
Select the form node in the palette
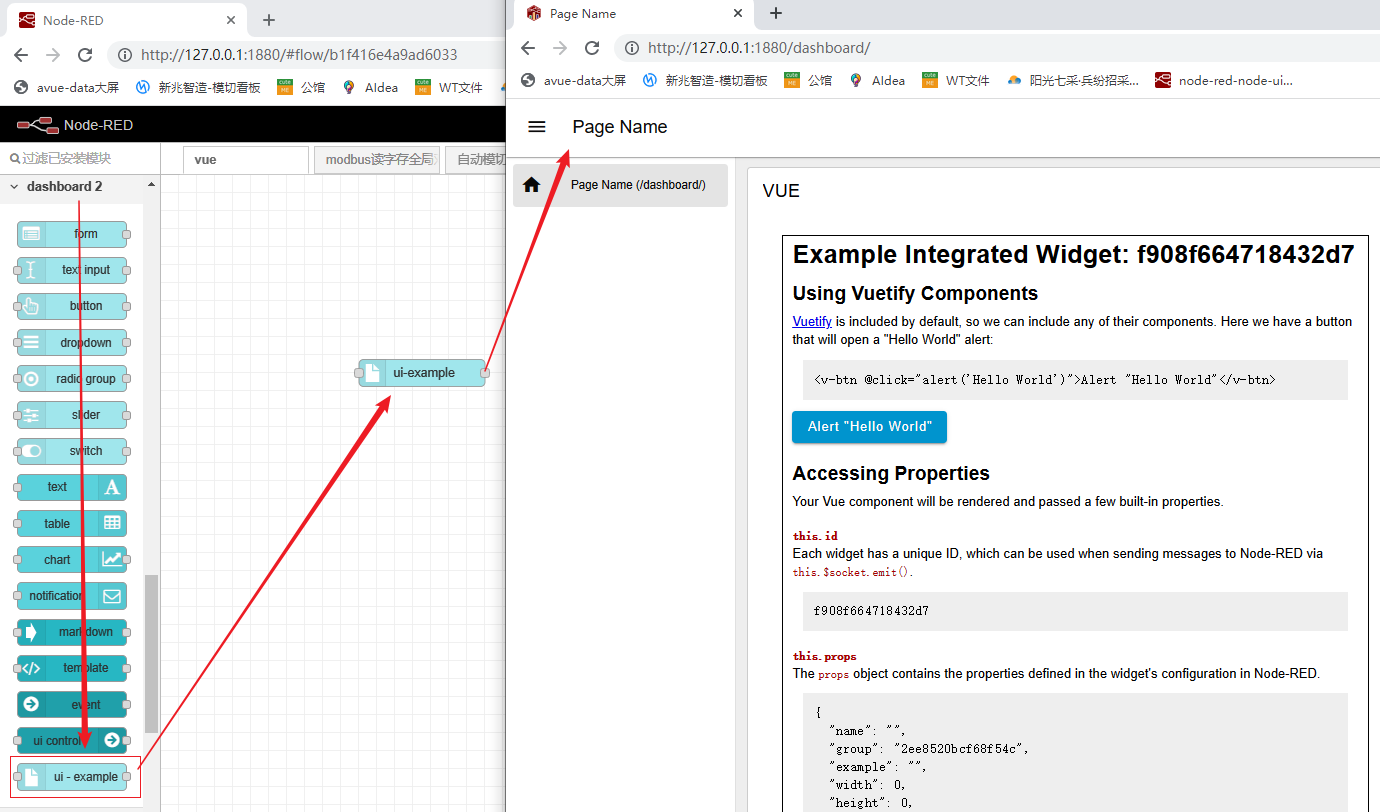[72, 234]
